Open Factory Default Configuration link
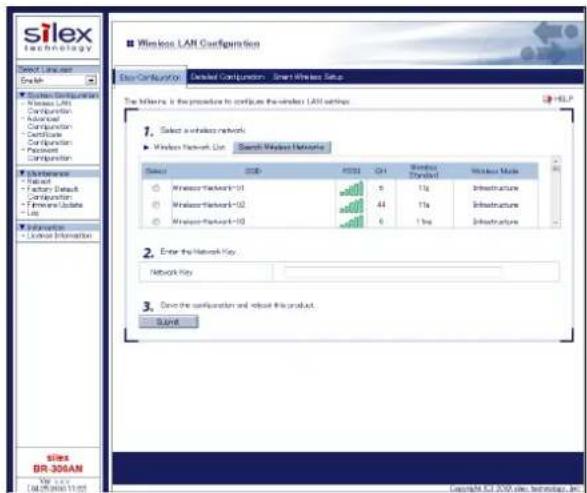The image size is (587, 493). [x=52, y=193]
